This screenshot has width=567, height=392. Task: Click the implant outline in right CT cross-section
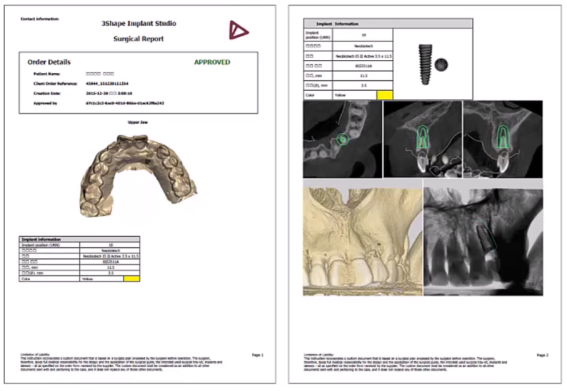[502, 137]
